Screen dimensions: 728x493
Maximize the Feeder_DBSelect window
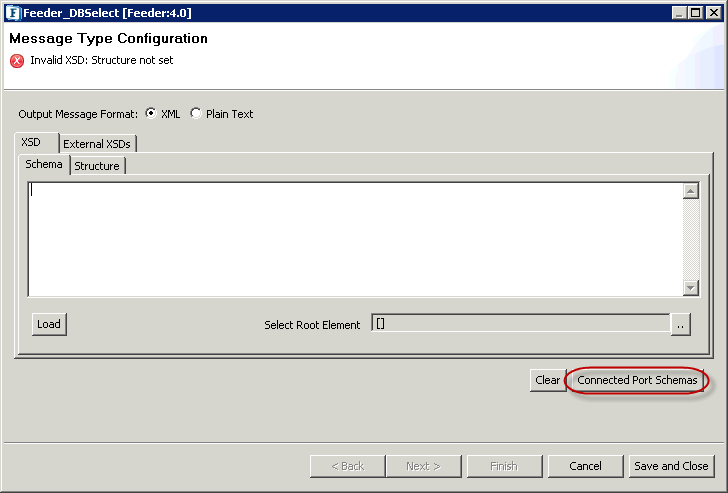point(696,13)
